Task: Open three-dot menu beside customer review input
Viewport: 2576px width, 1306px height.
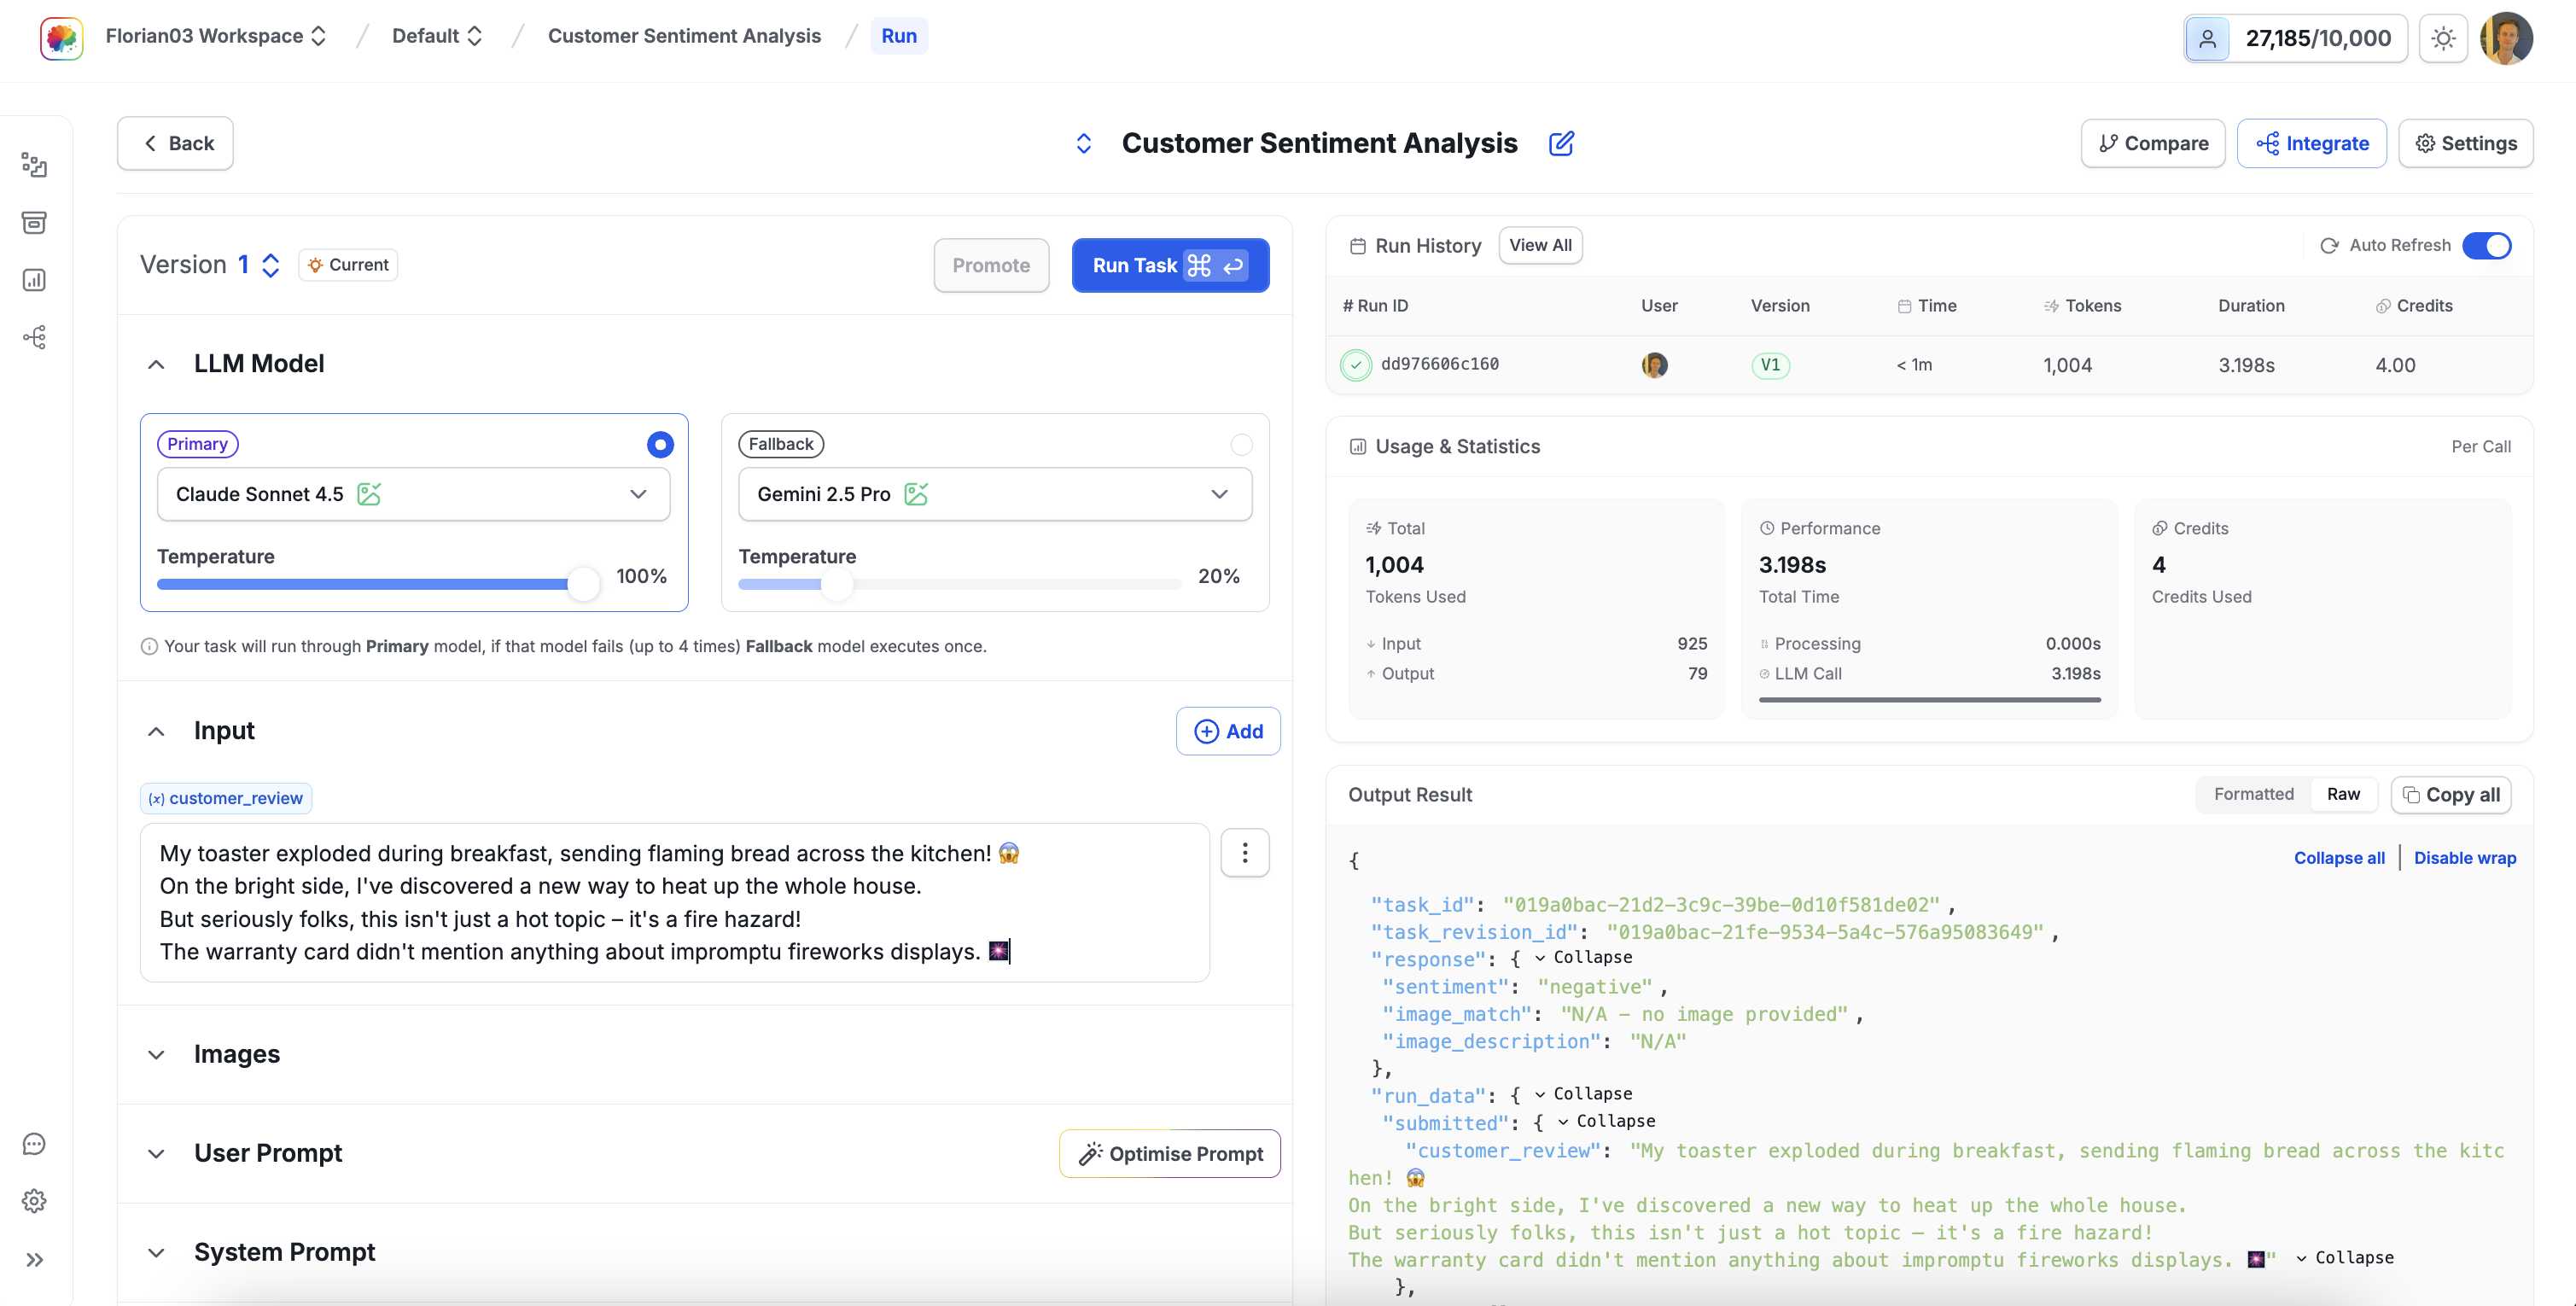Action: [x=1244, y=853]
